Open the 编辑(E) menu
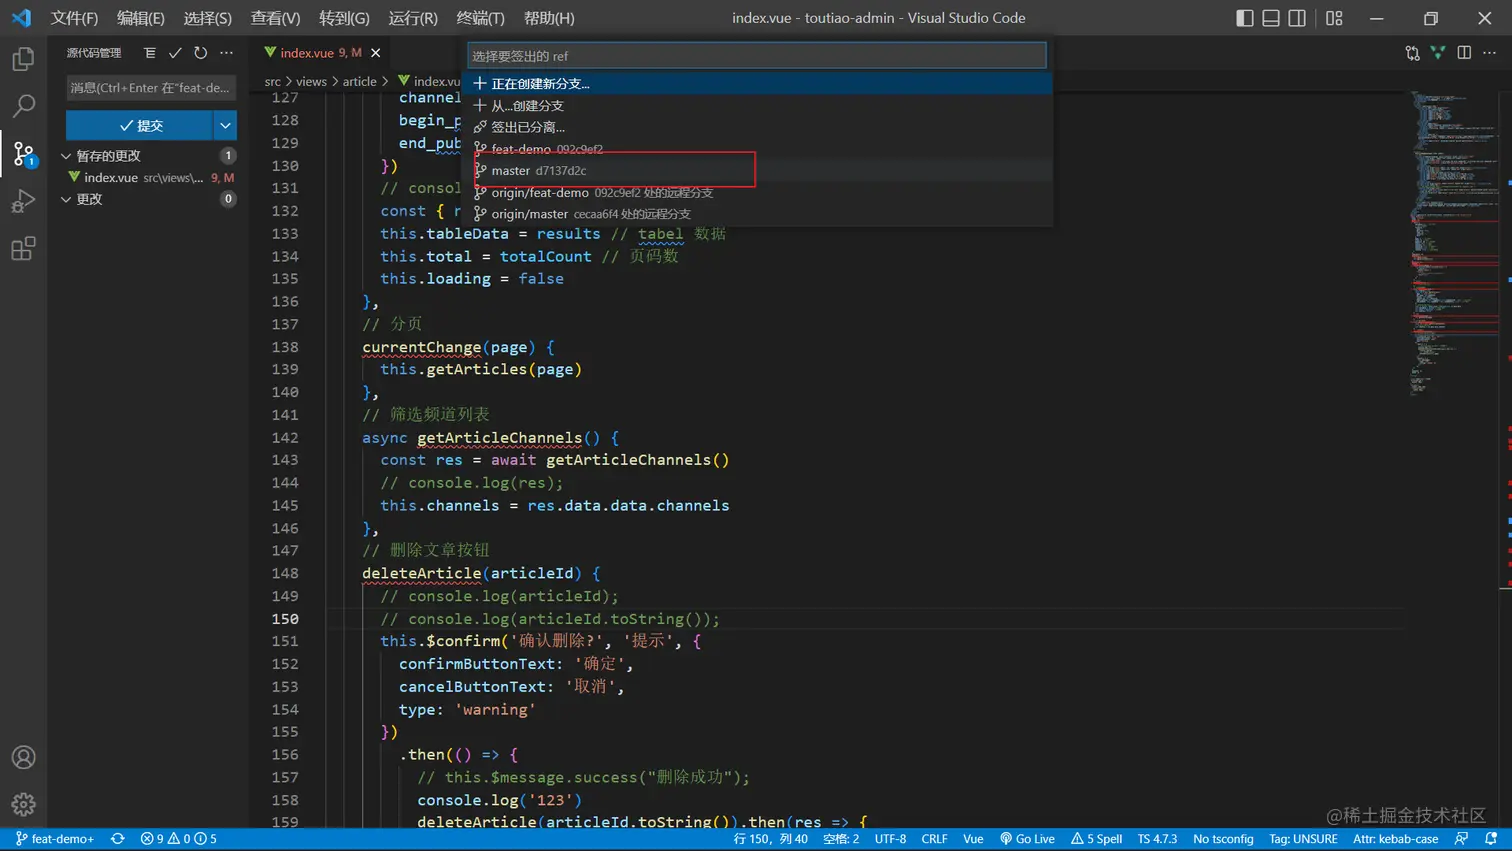1512x851 pixels. pos(141,18)
